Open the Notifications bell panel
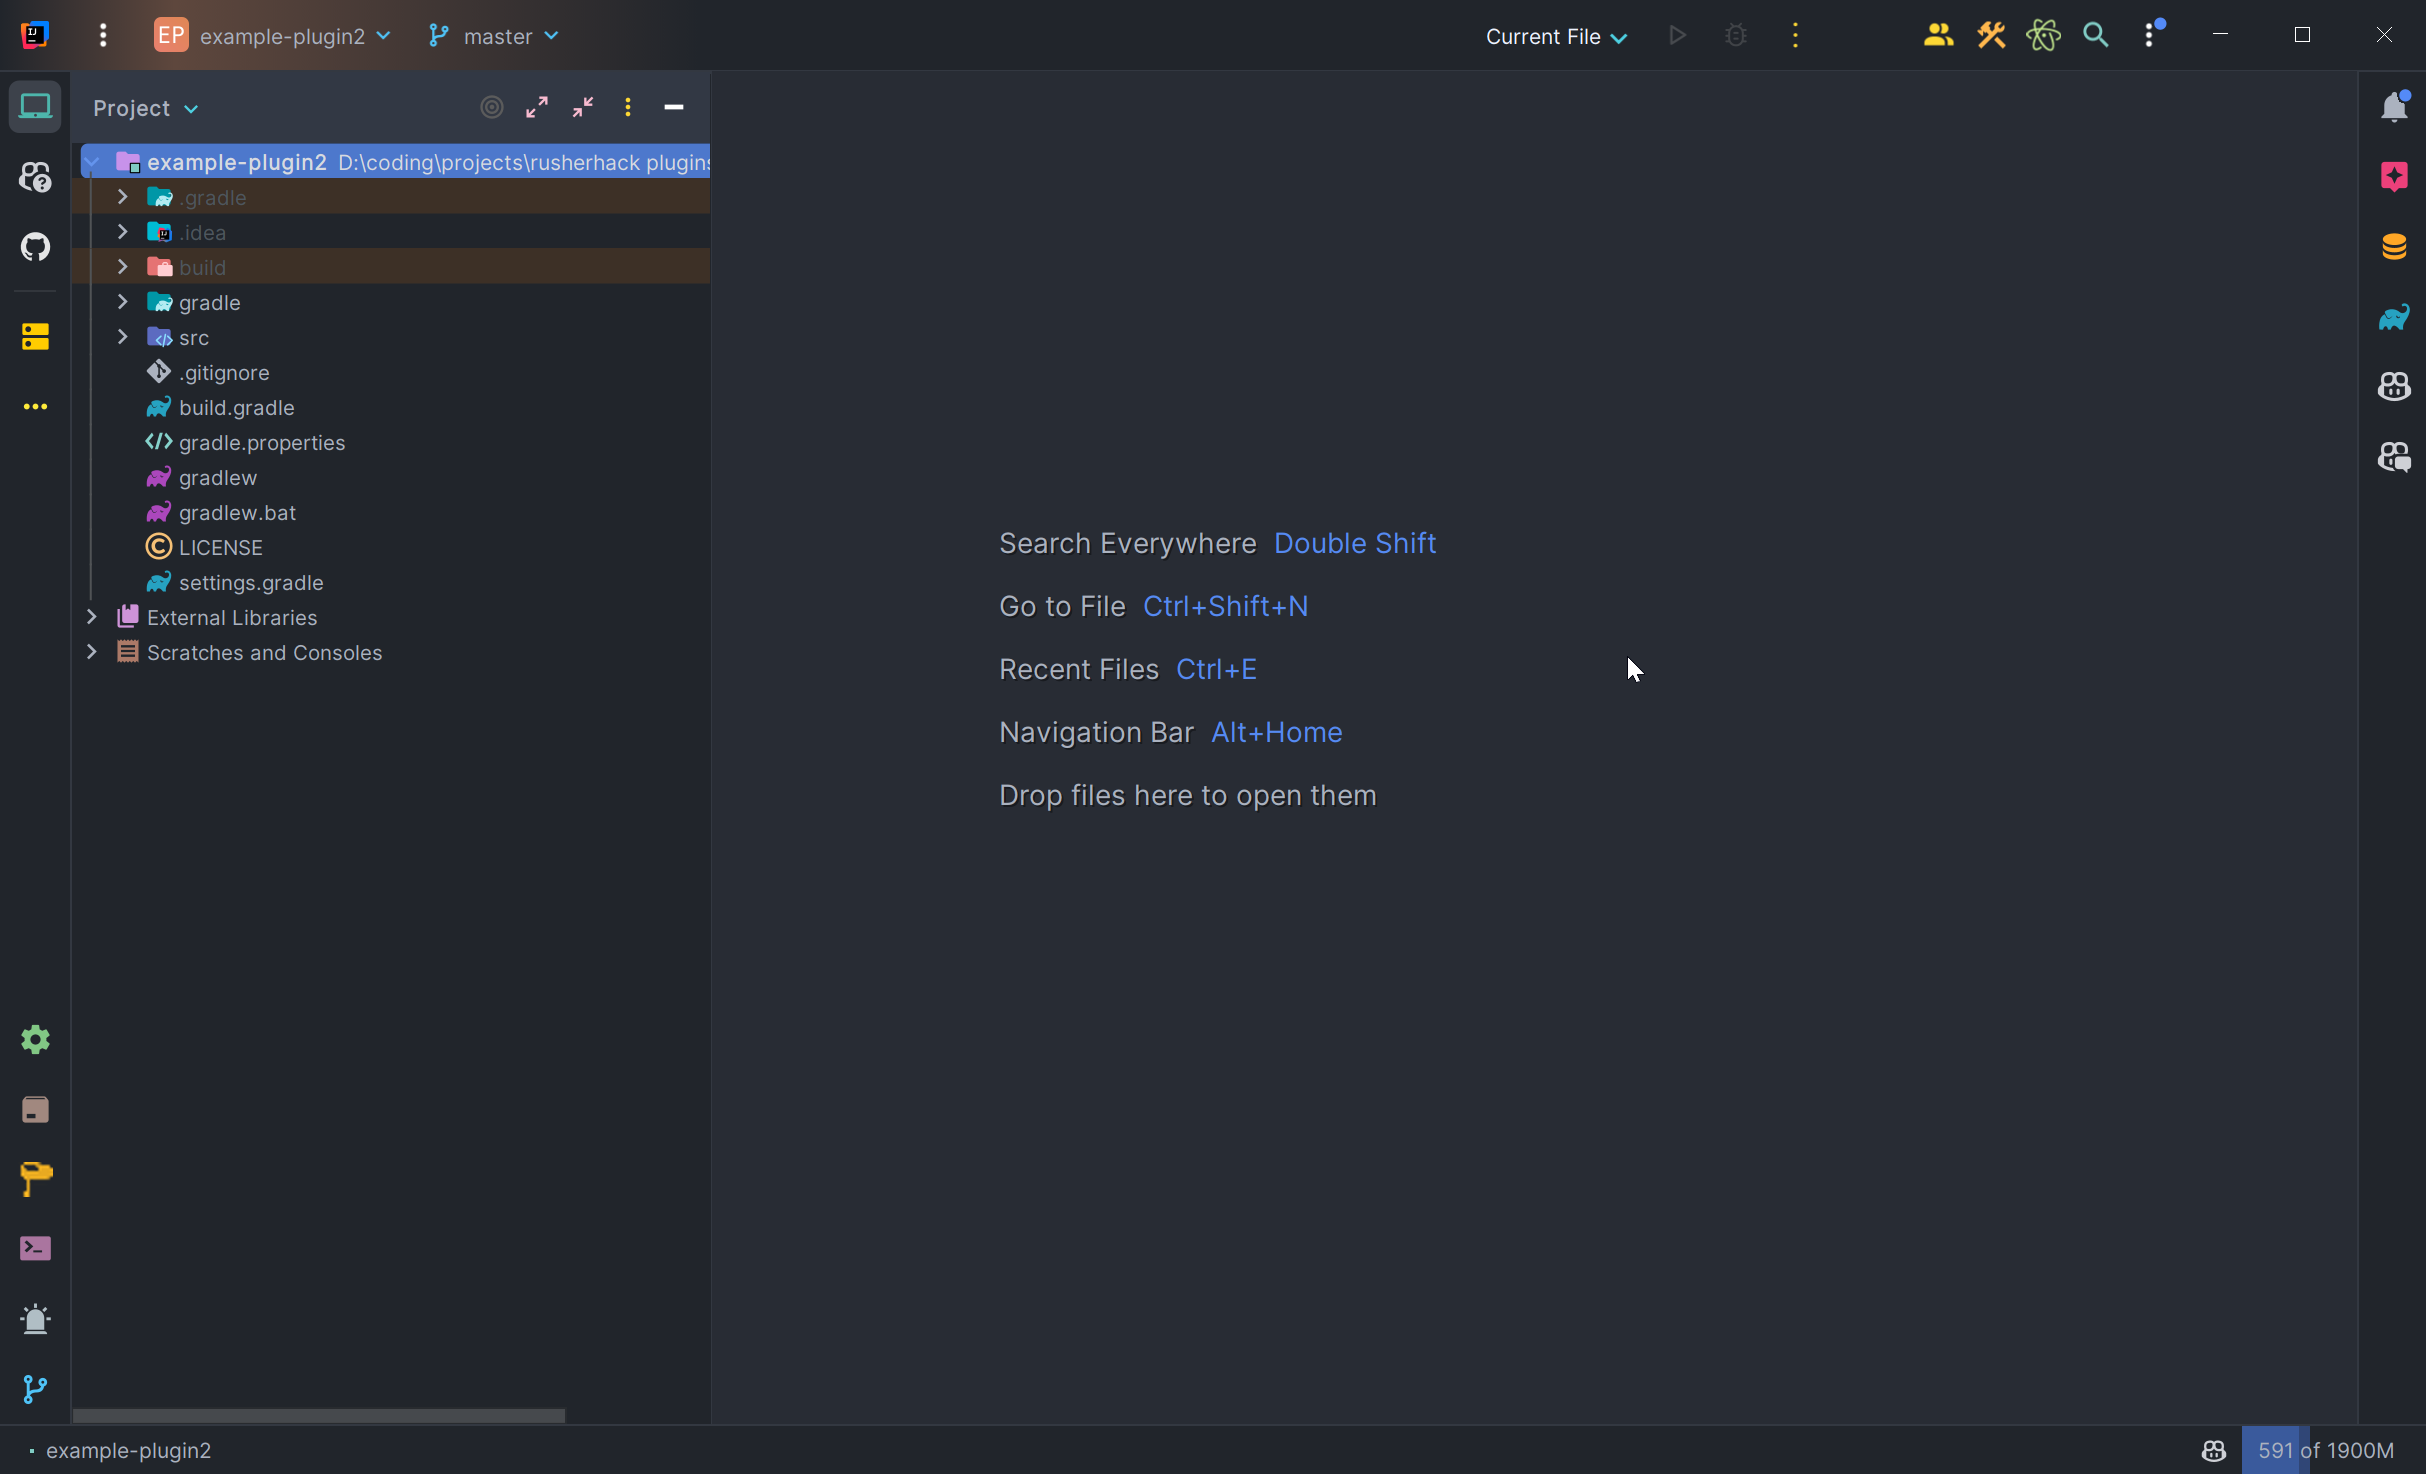 click(x=2394, y=107)
